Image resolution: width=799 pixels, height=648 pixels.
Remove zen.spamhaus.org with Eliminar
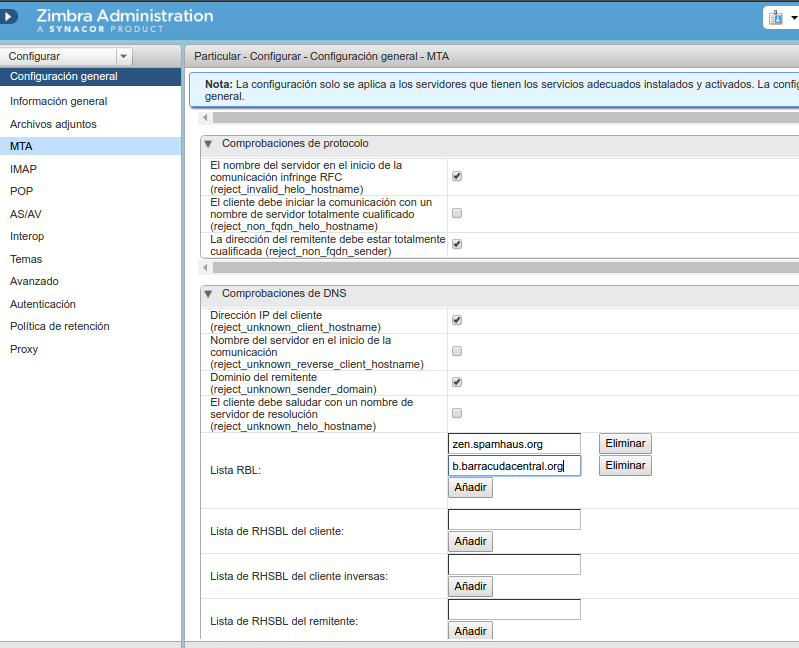tap(625, 443)
